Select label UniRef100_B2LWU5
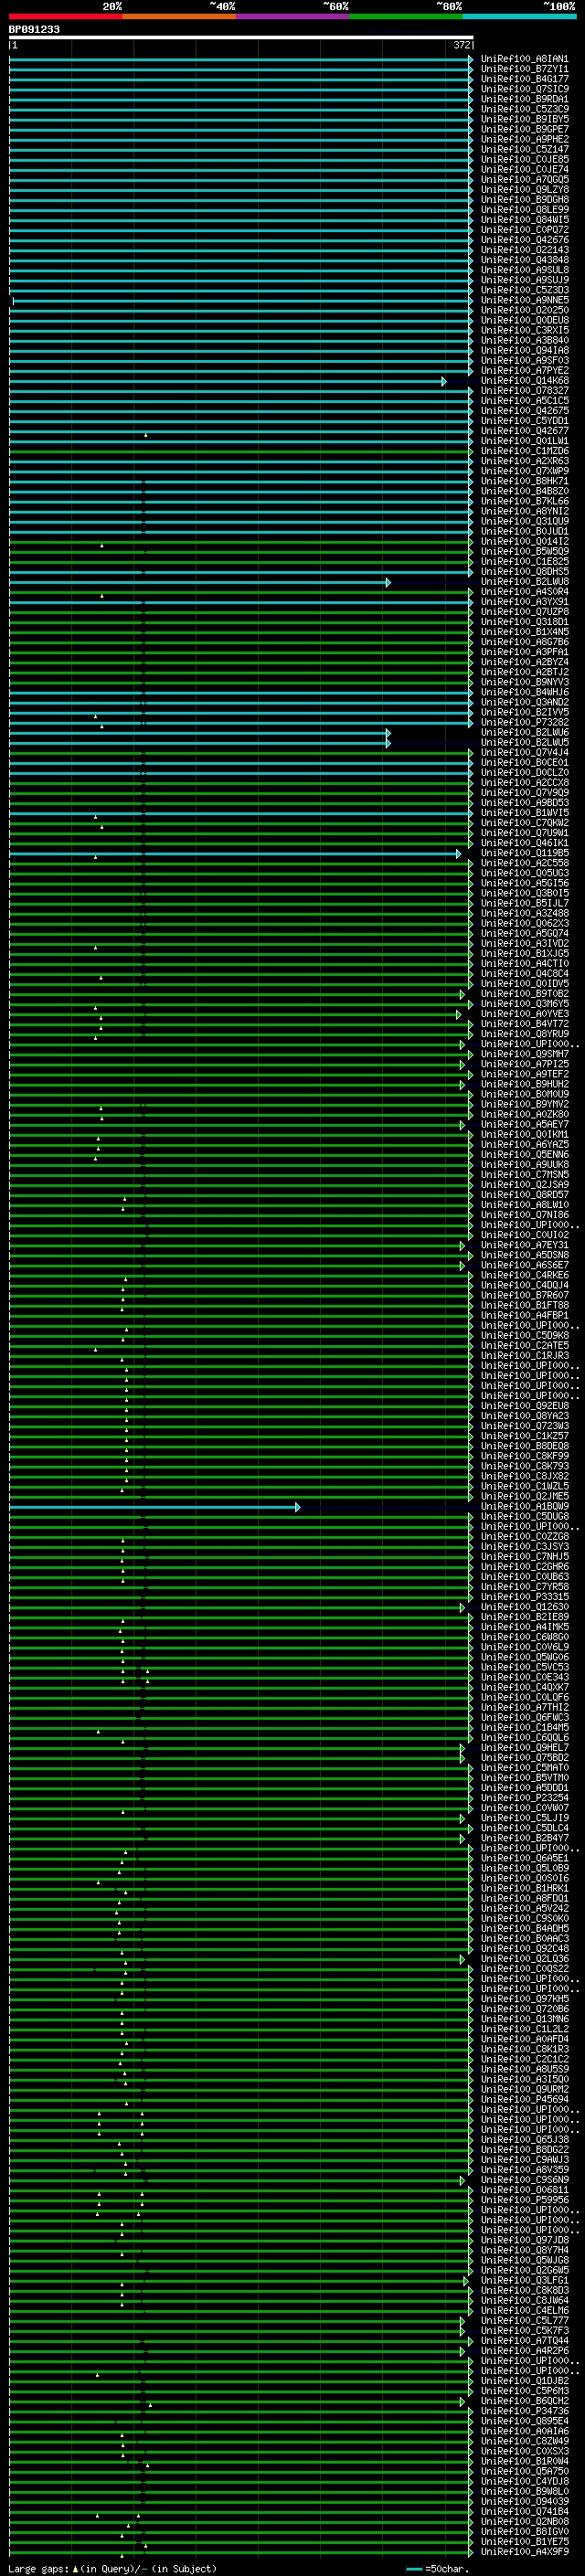This screenshot has width=585, height=2576. pos(524,742)
